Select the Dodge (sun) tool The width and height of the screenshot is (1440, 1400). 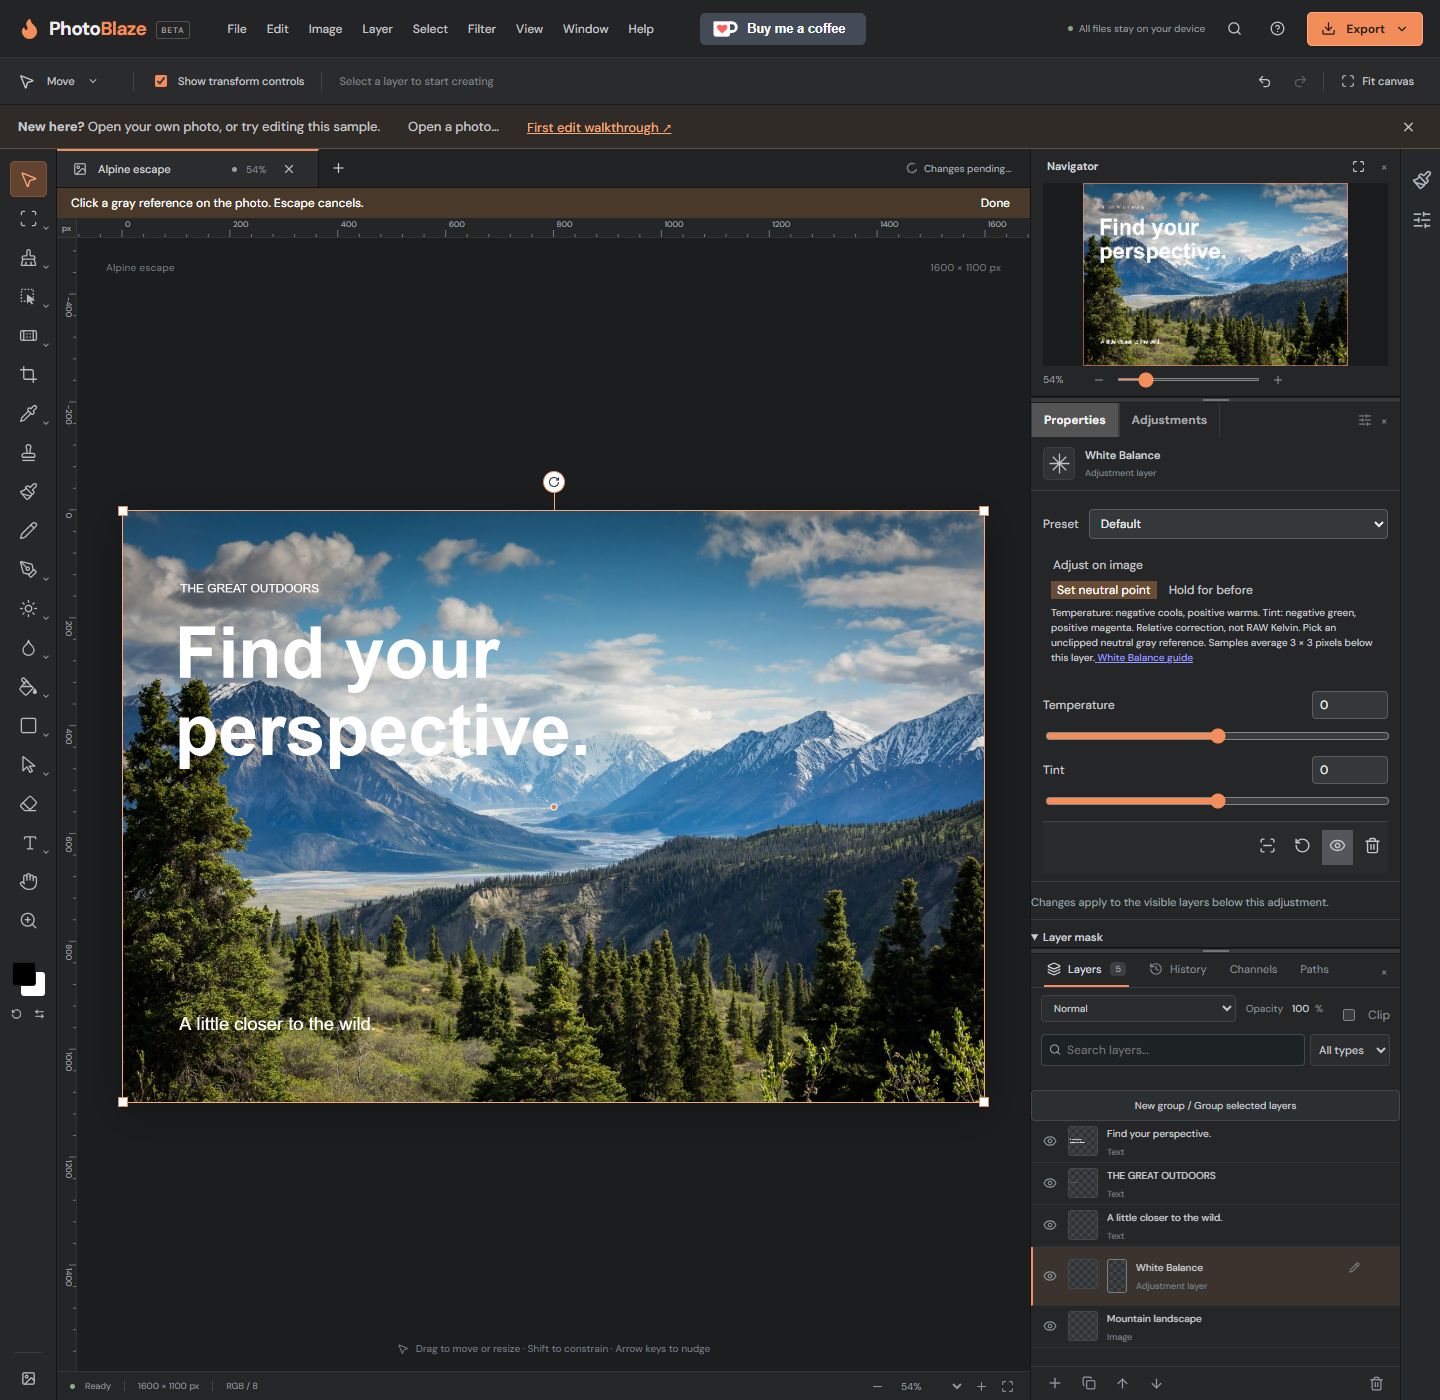(28, 608)
